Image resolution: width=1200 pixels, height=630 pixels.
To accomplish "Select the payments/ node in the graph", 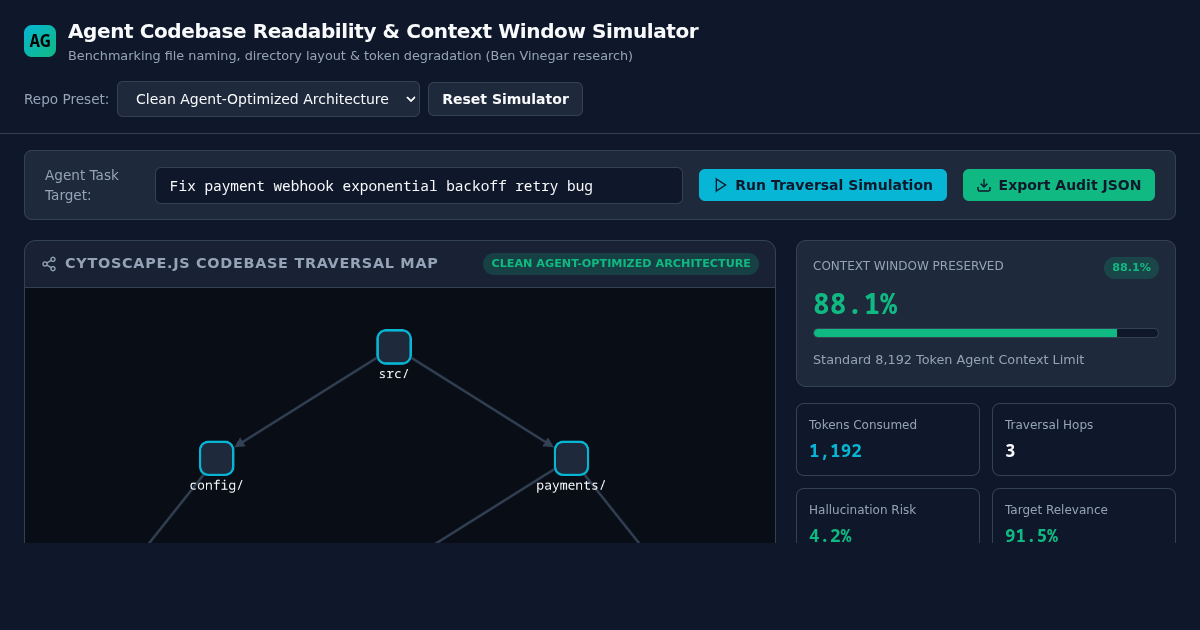I will tap(571, 458).
